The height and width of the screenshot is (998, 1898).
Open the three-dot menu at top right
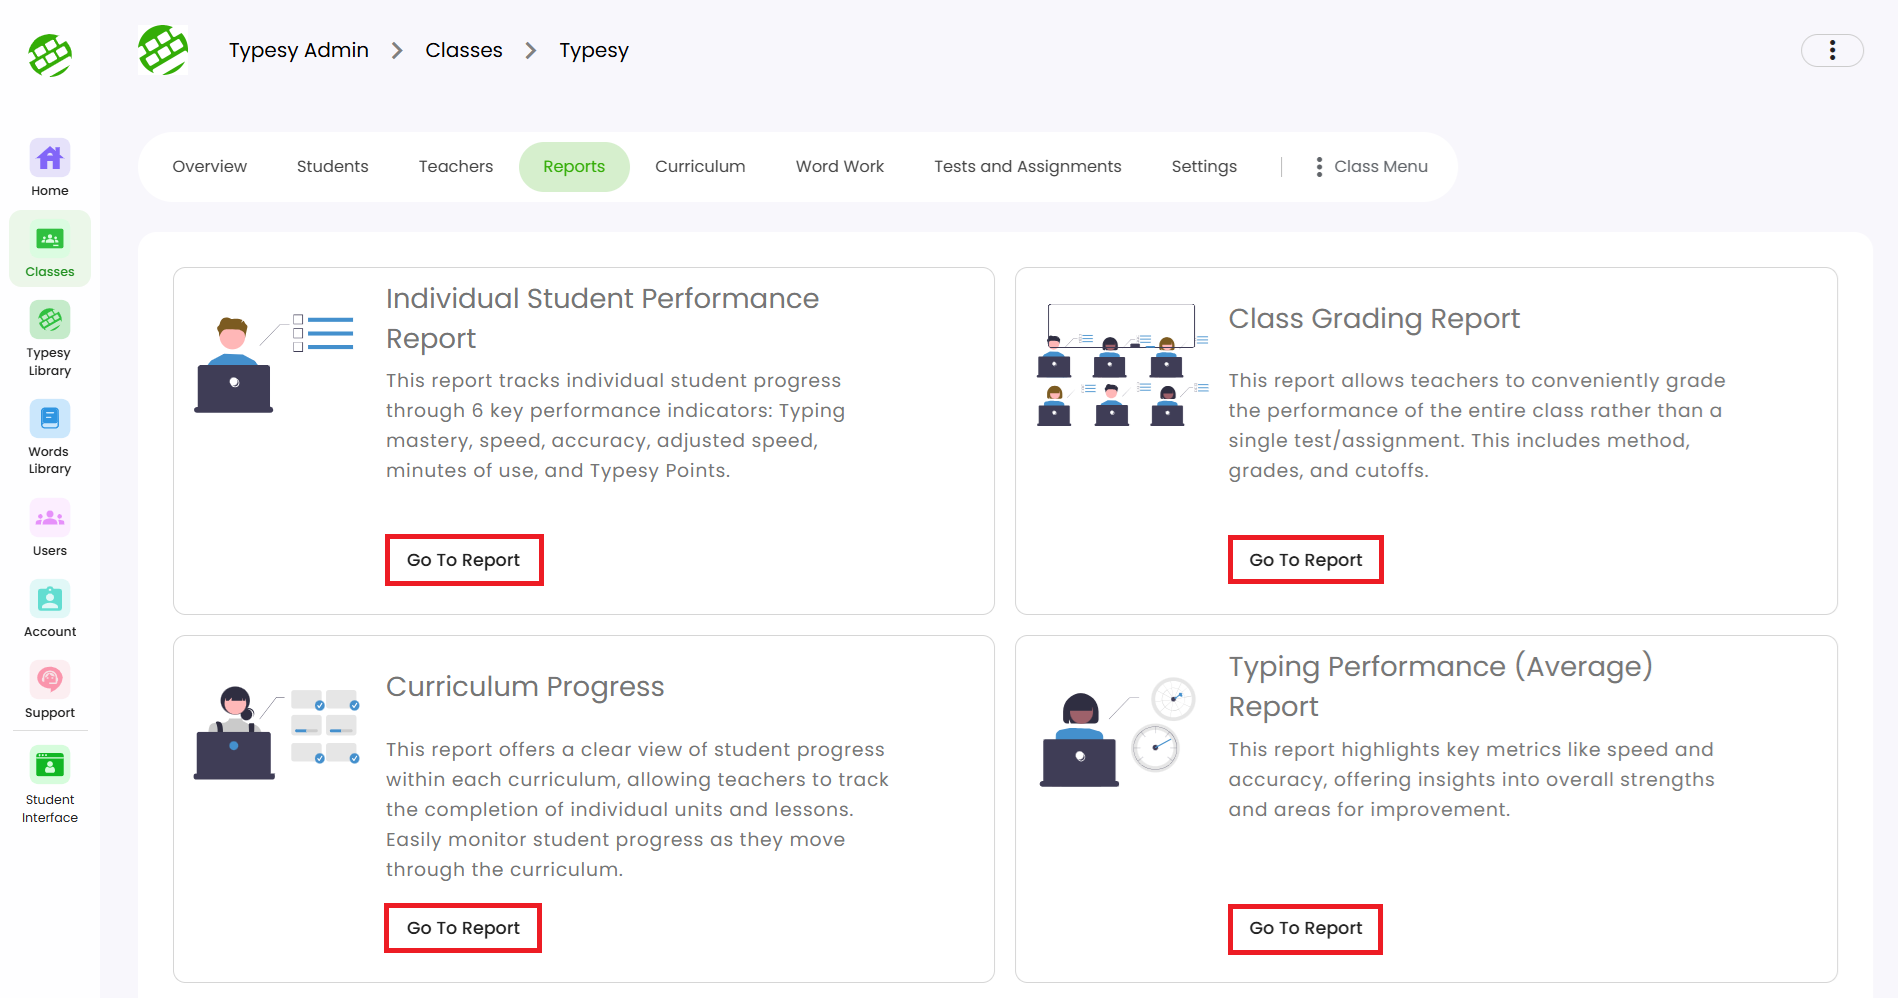[x=1831, y=50]
